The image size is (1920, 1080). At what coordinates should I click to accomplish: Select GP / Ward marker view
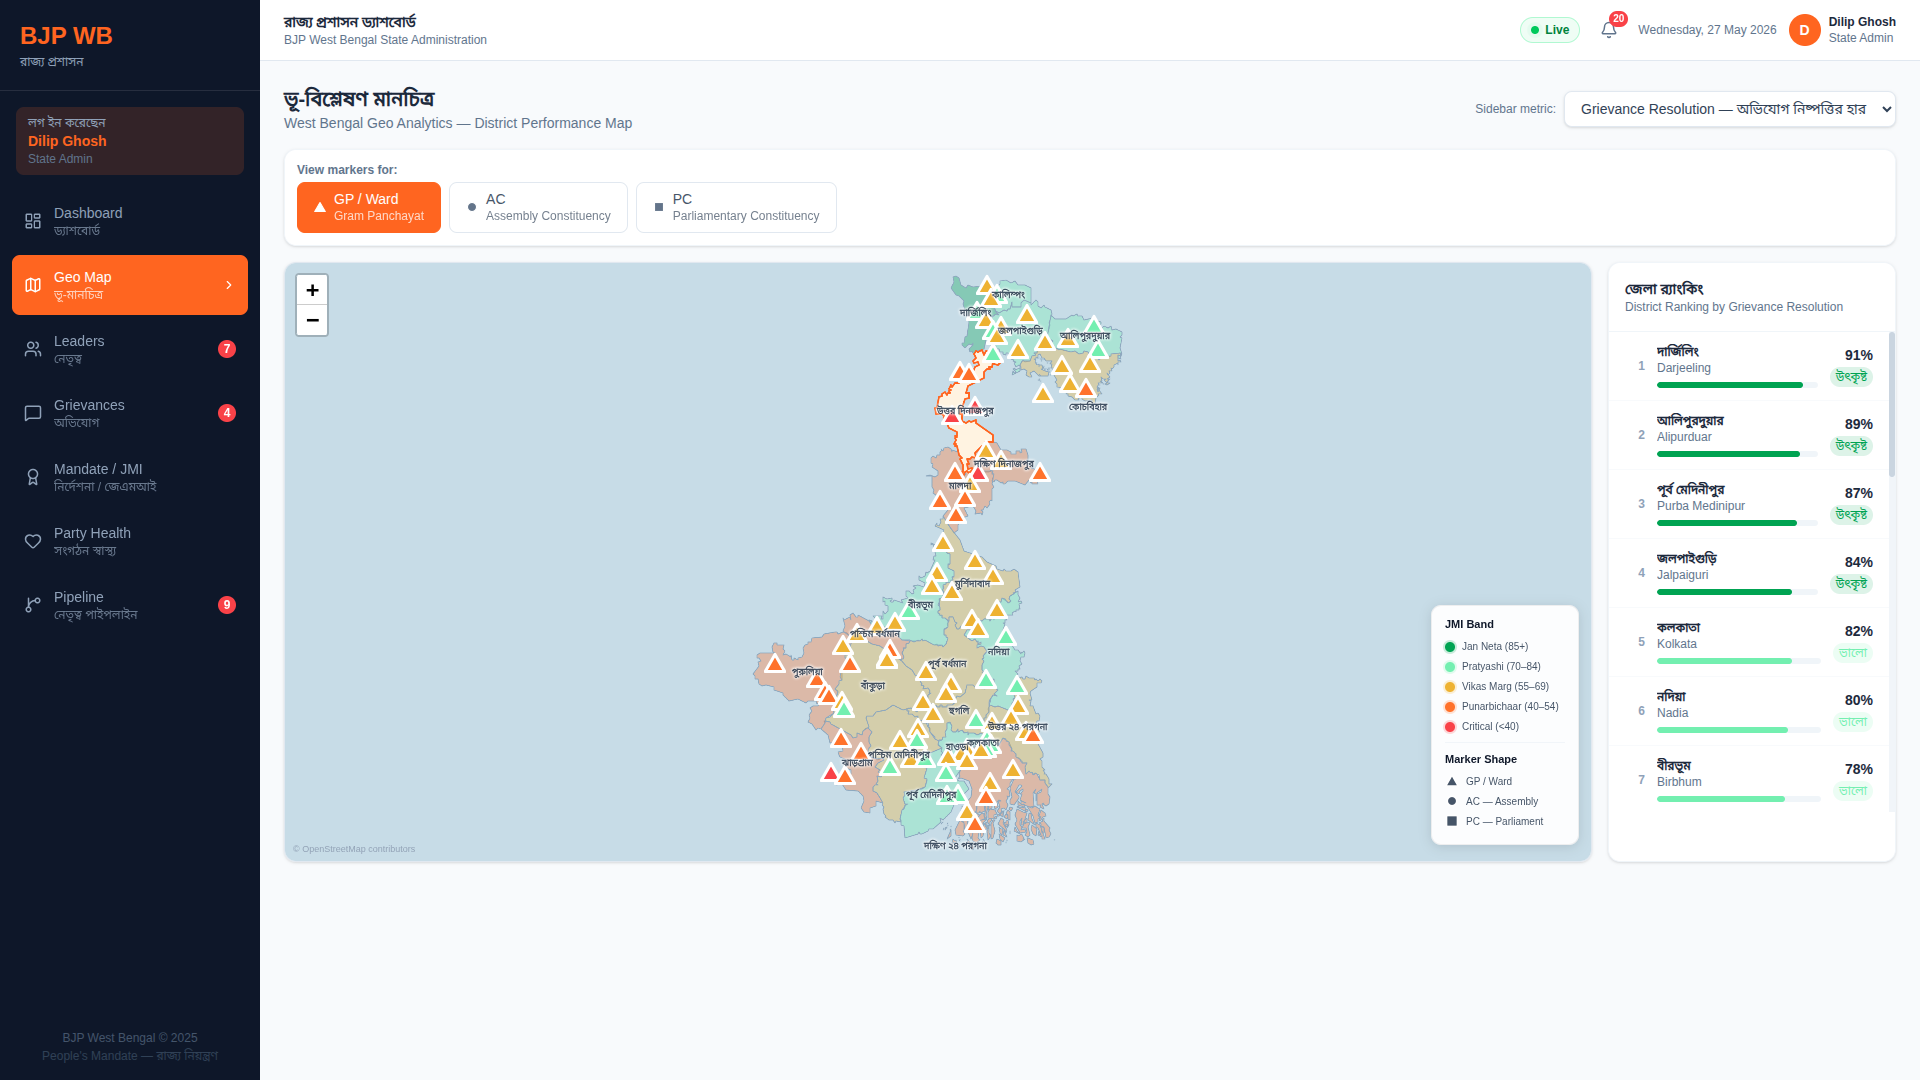click(x=369, y=207)
